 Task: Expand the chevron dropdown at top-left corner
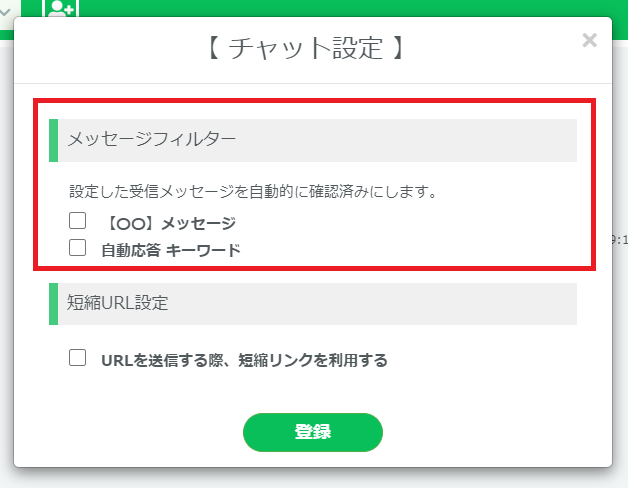5,12
